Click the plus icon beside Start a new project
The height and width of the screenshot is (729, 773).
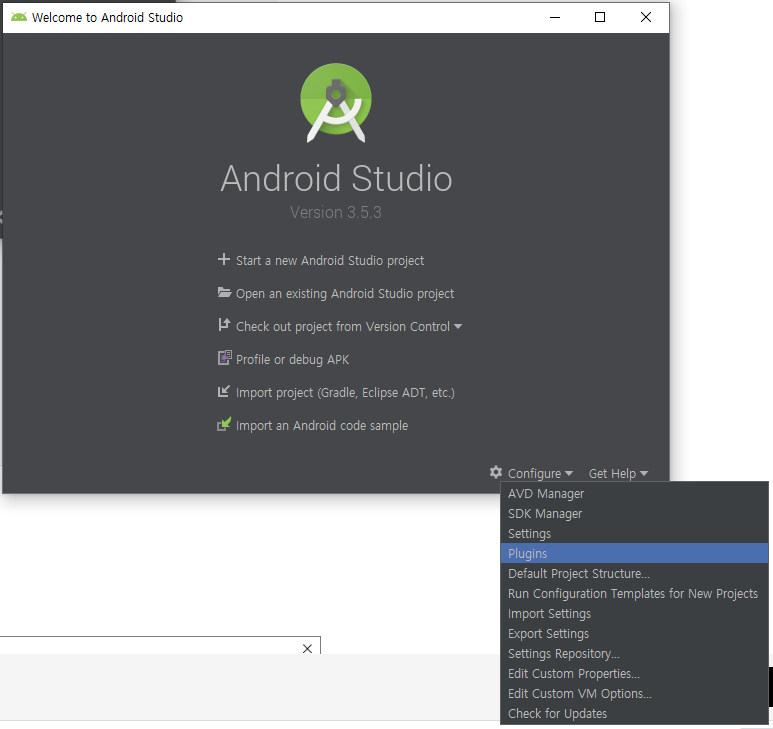click(x=224, y=259)
